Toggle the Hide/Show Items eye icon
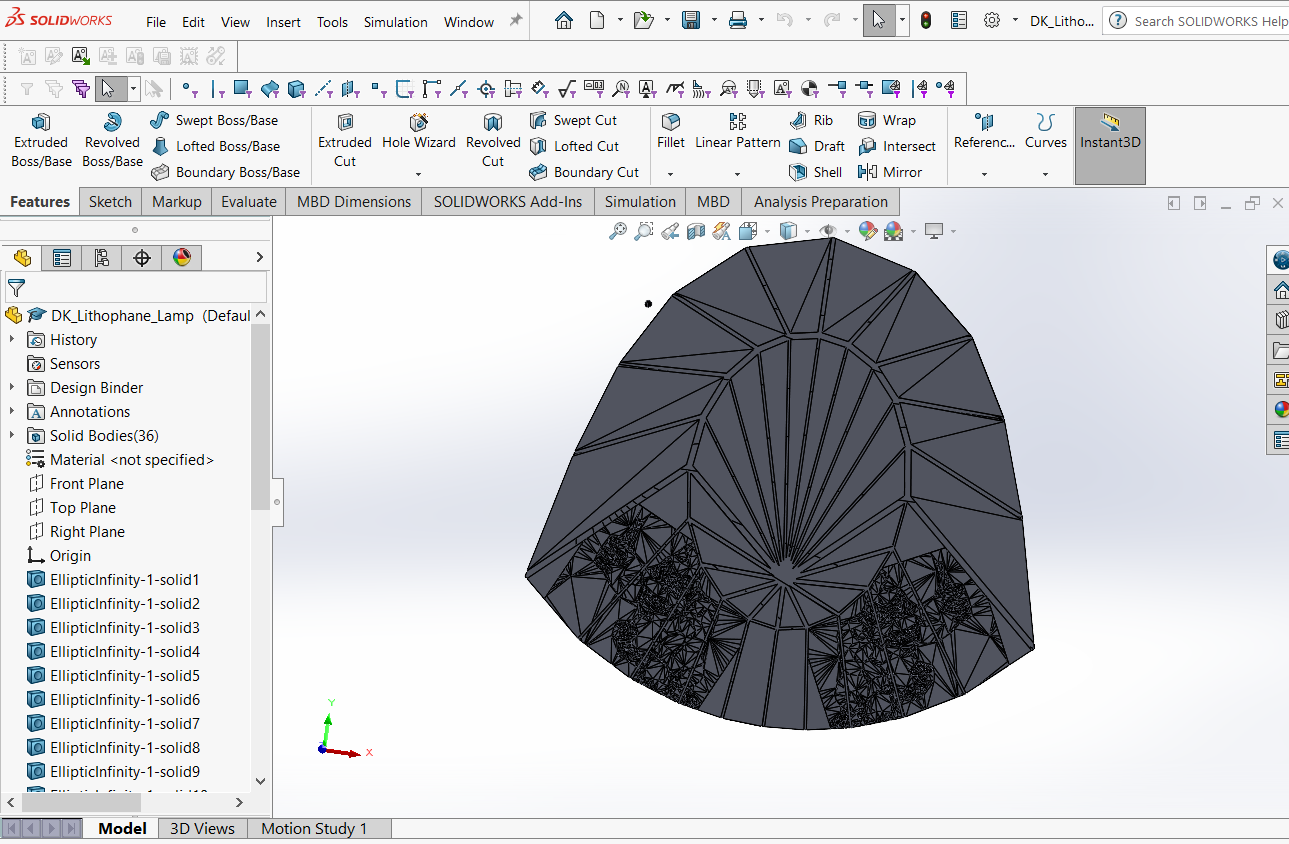 click(x=828, y=232)
